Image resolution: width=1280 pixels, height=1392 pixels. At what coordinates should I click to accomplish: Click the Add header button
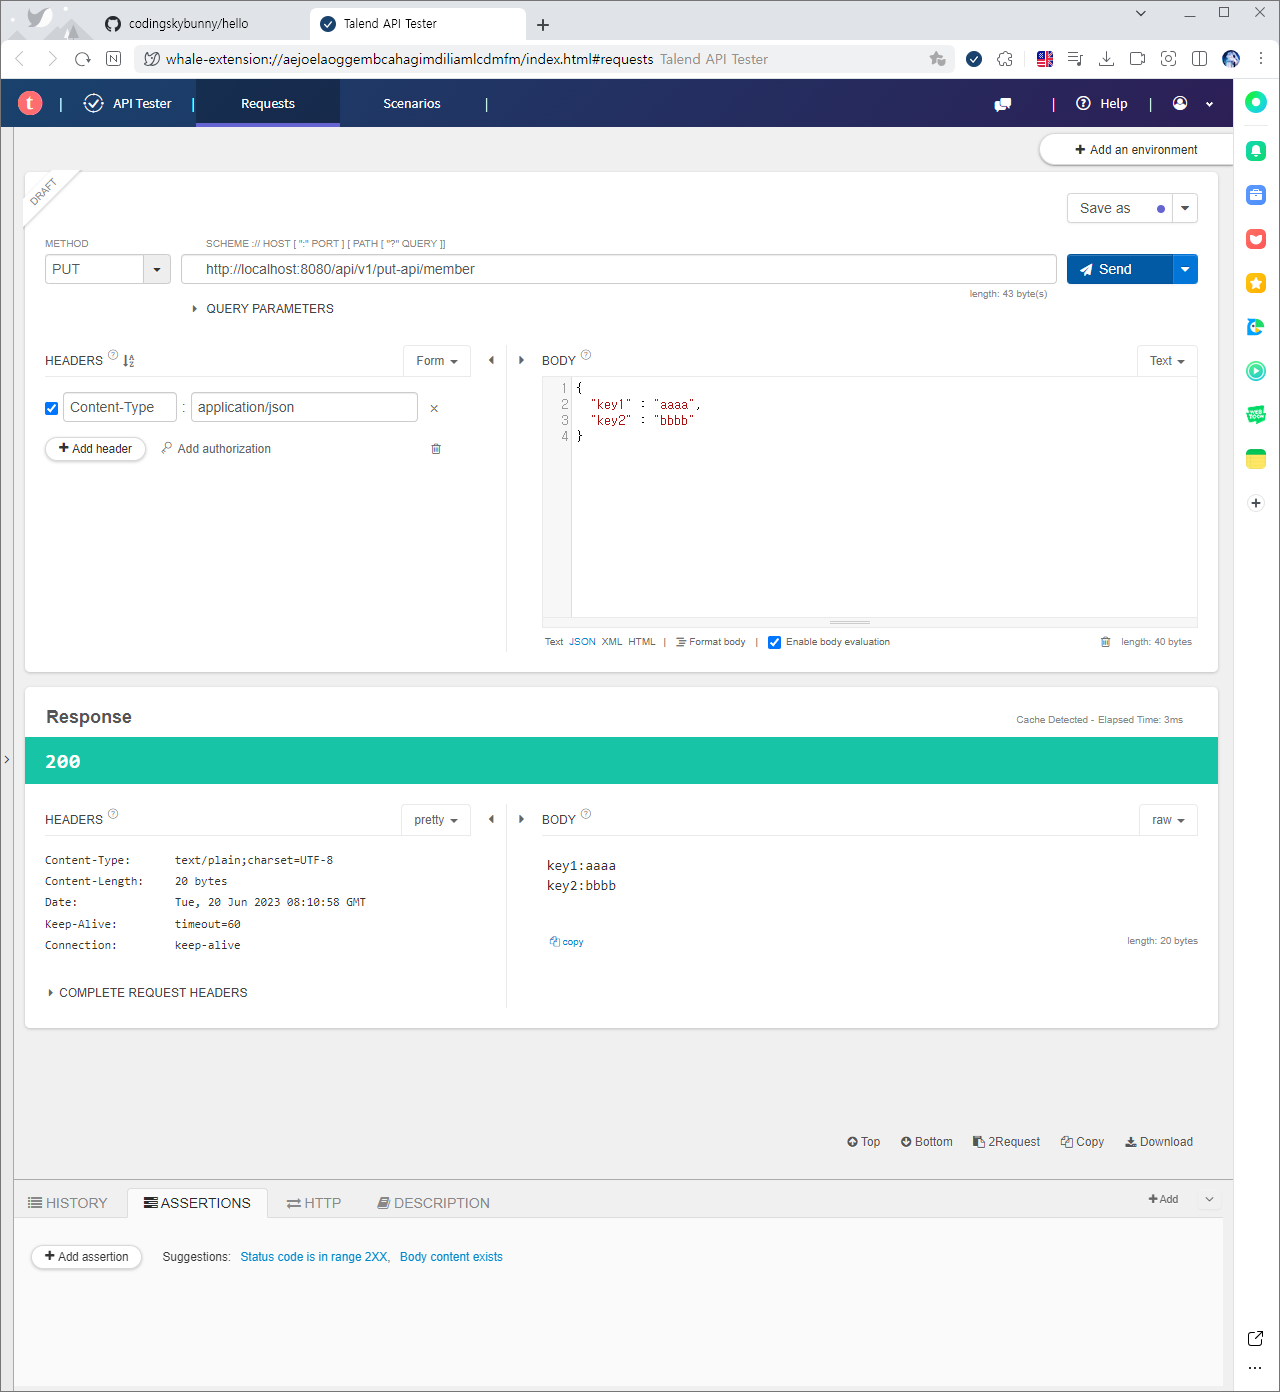(95, 449)
